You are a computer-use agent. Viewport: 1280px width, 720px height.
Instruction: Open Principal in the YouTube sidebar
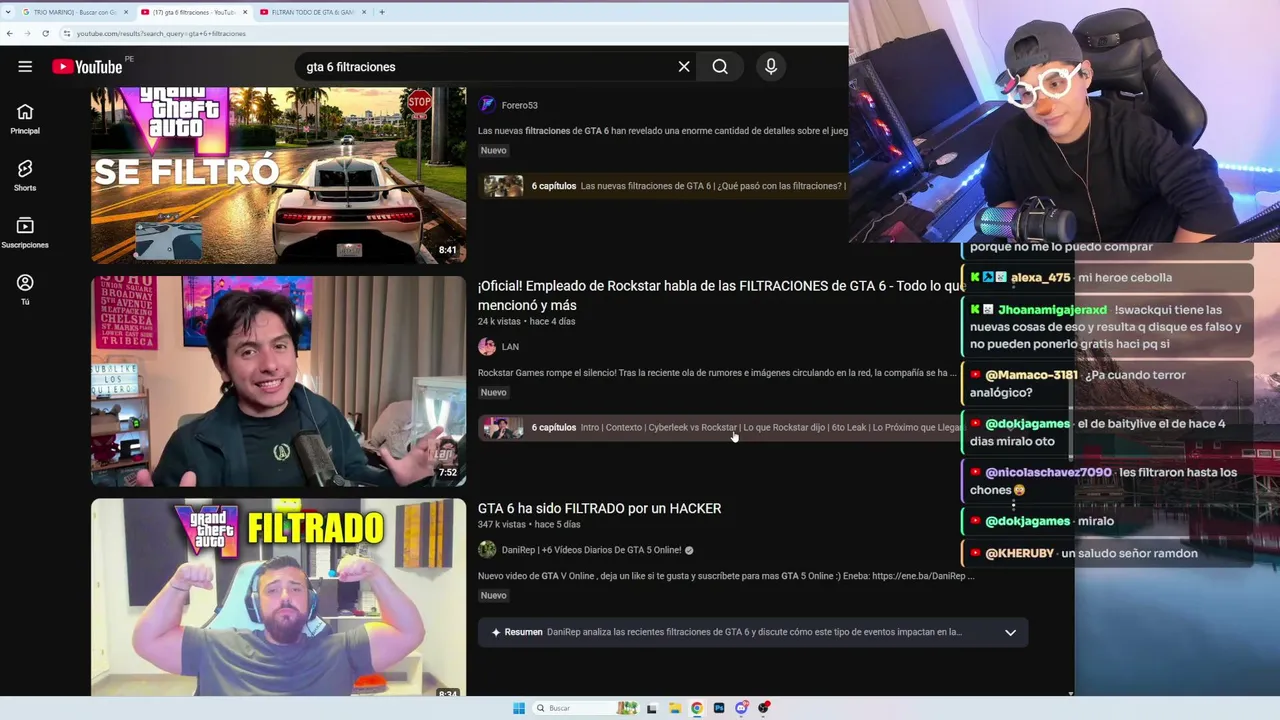pos(25,119)
